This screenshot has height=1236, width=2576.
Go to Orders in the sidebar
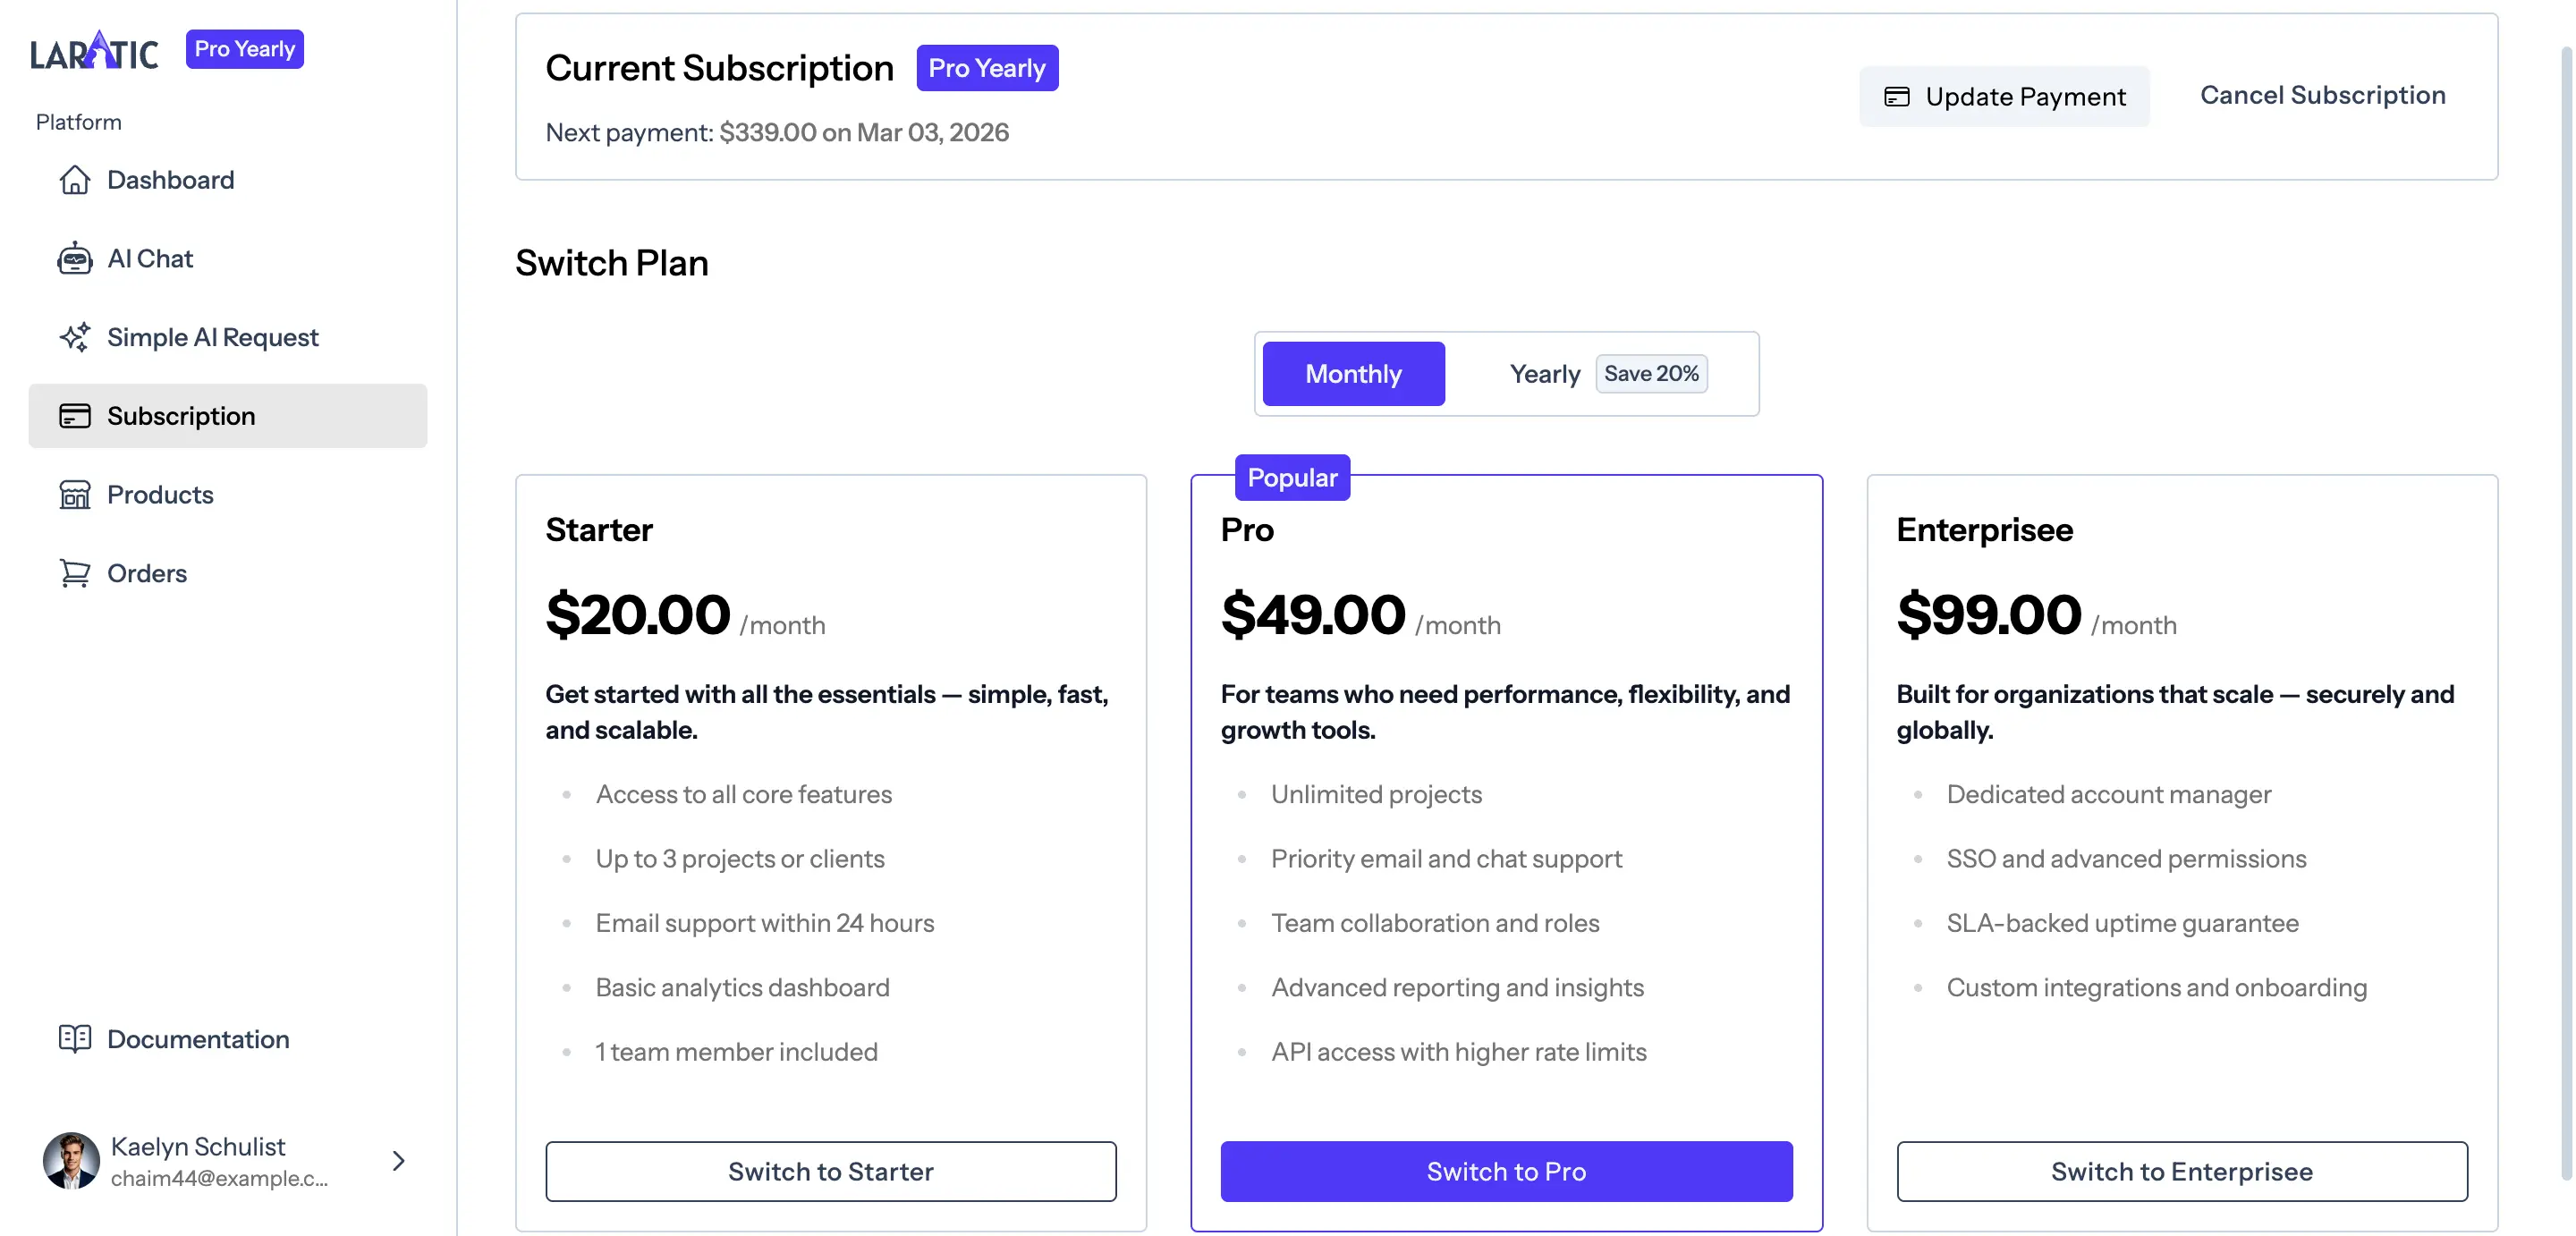(x=147, y=573)
